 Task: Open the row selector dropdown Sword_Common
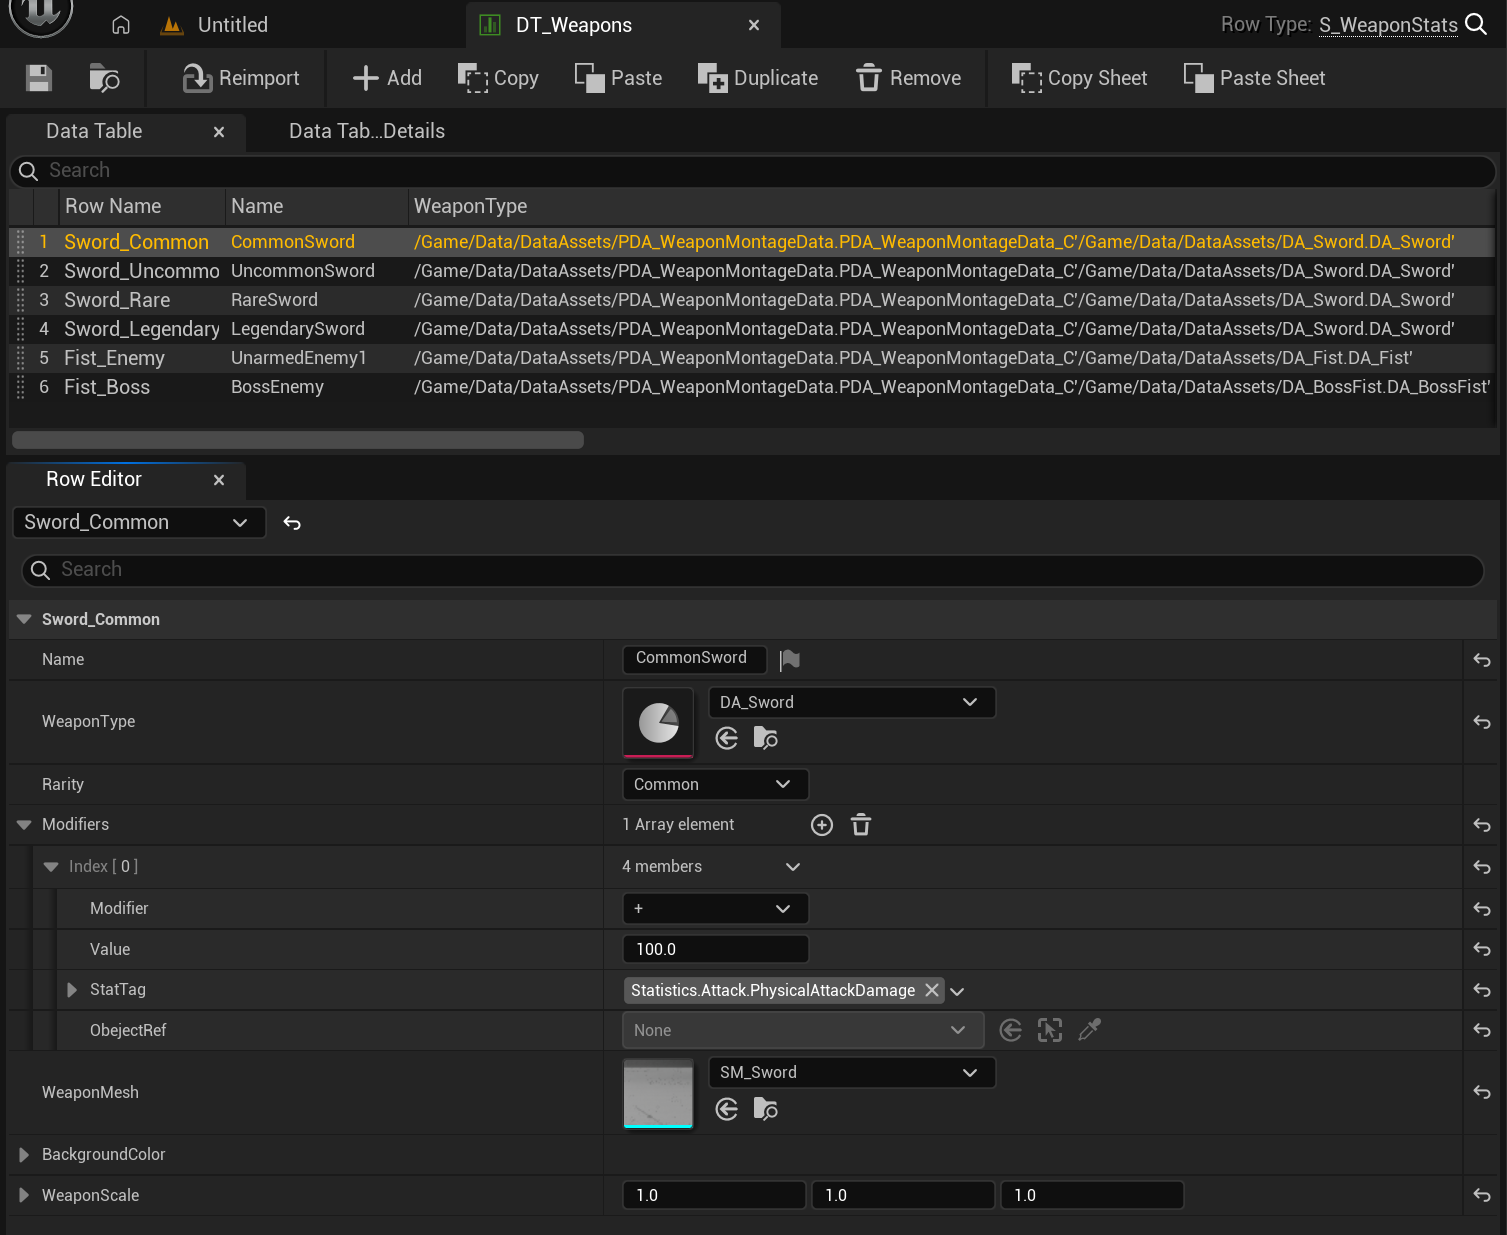[x=139, y=522]
